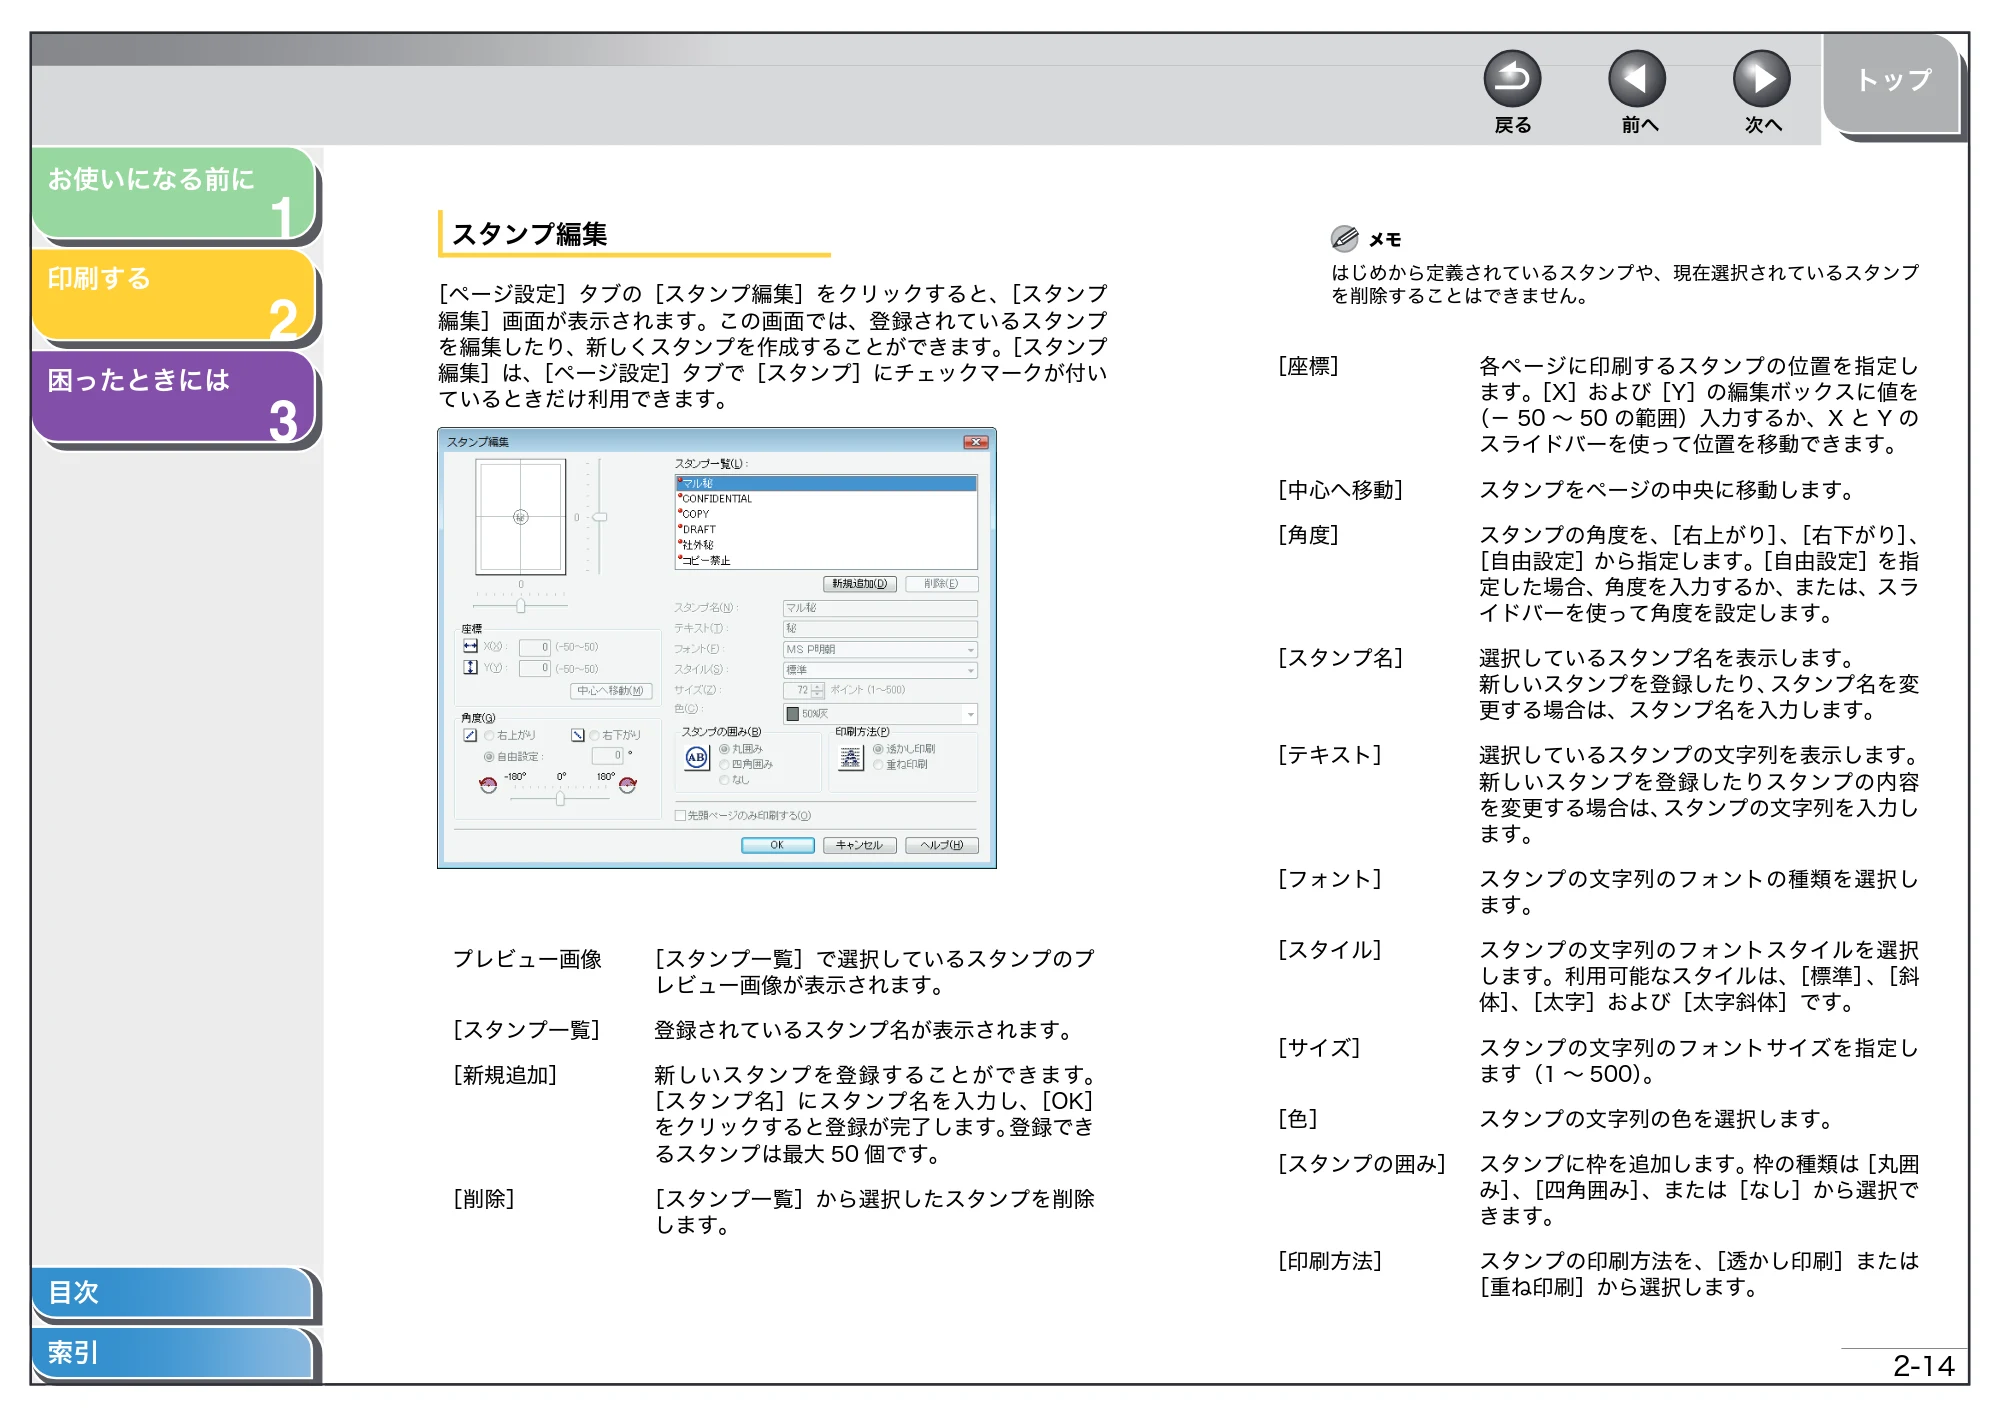Click the スタンプ名 text field

(880, 608)
